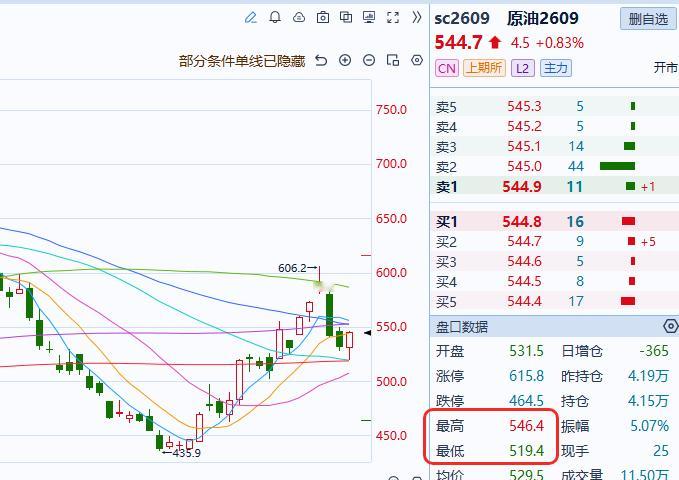This screenshot has height=480, width=679.
Task: Click the sc2609 contract code
Action: tap(462, 19)
